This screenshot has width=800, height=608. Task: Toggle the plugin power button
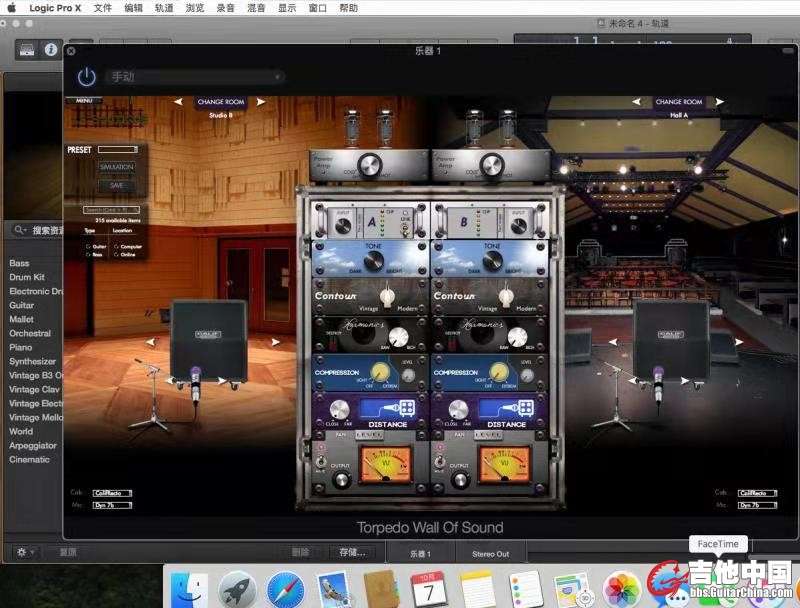87,77
